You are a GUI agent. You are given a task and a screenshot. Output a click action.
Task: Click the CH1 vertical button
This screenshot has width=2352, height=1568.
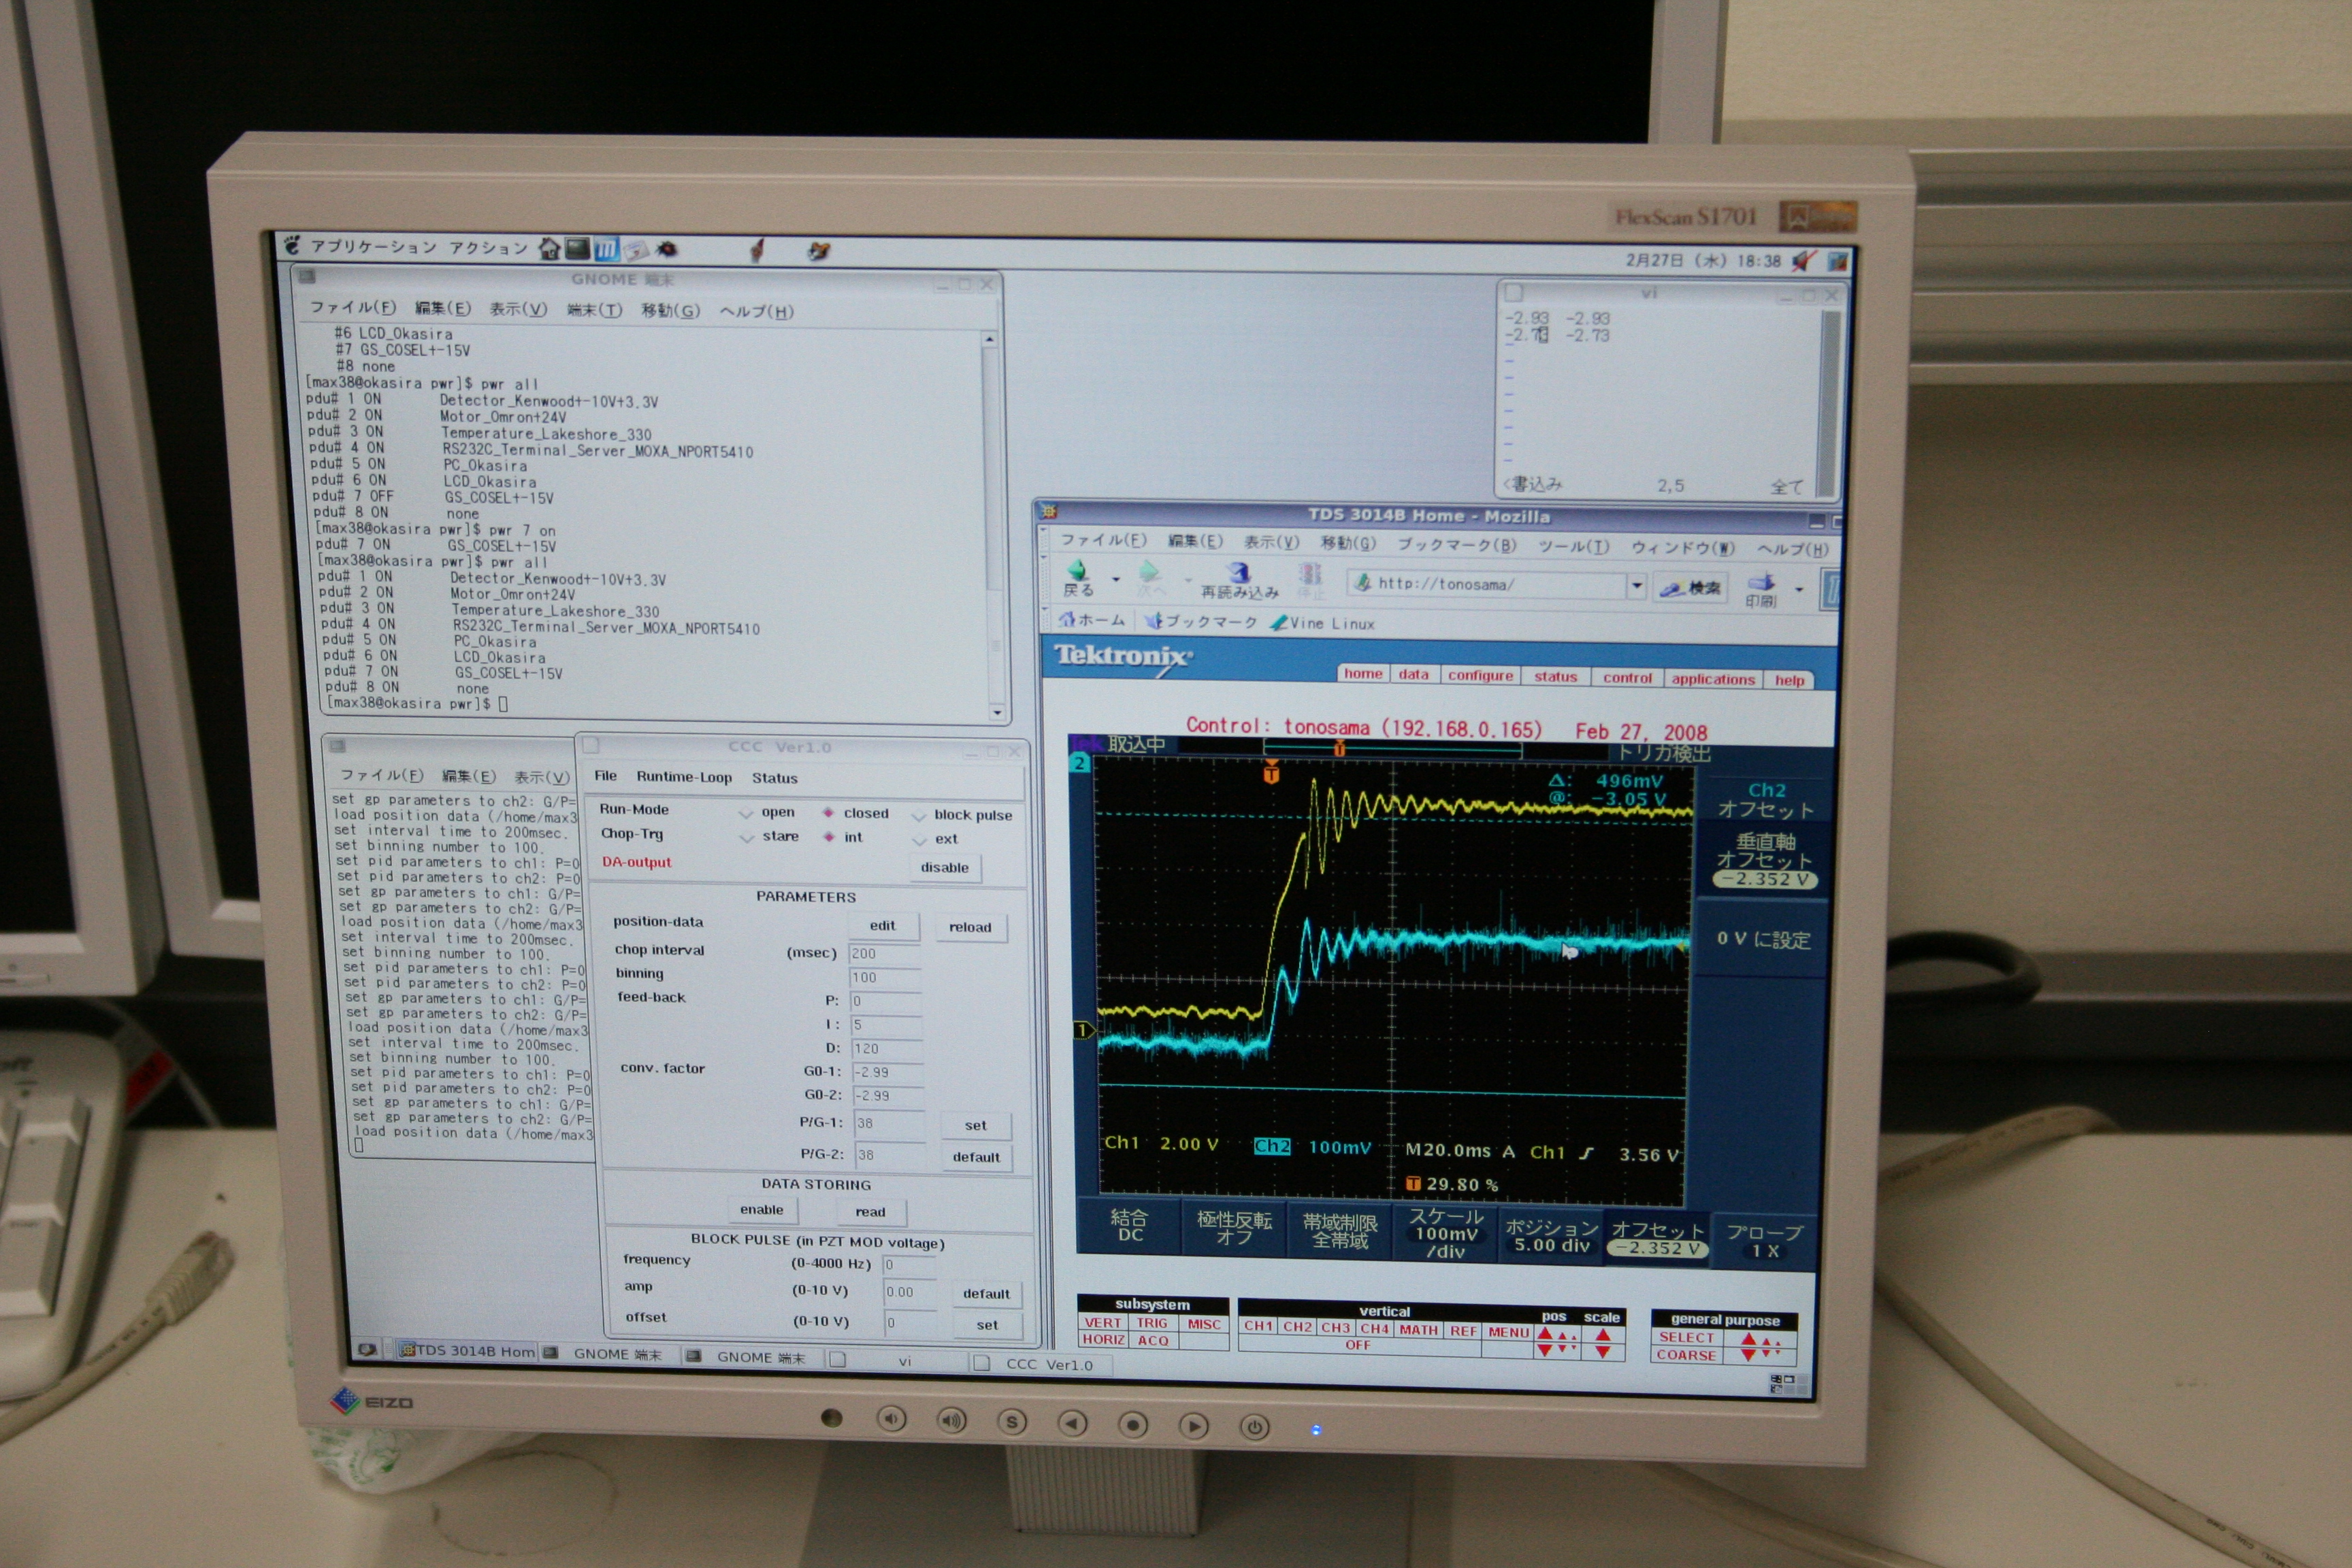tap(1258, 1326)
